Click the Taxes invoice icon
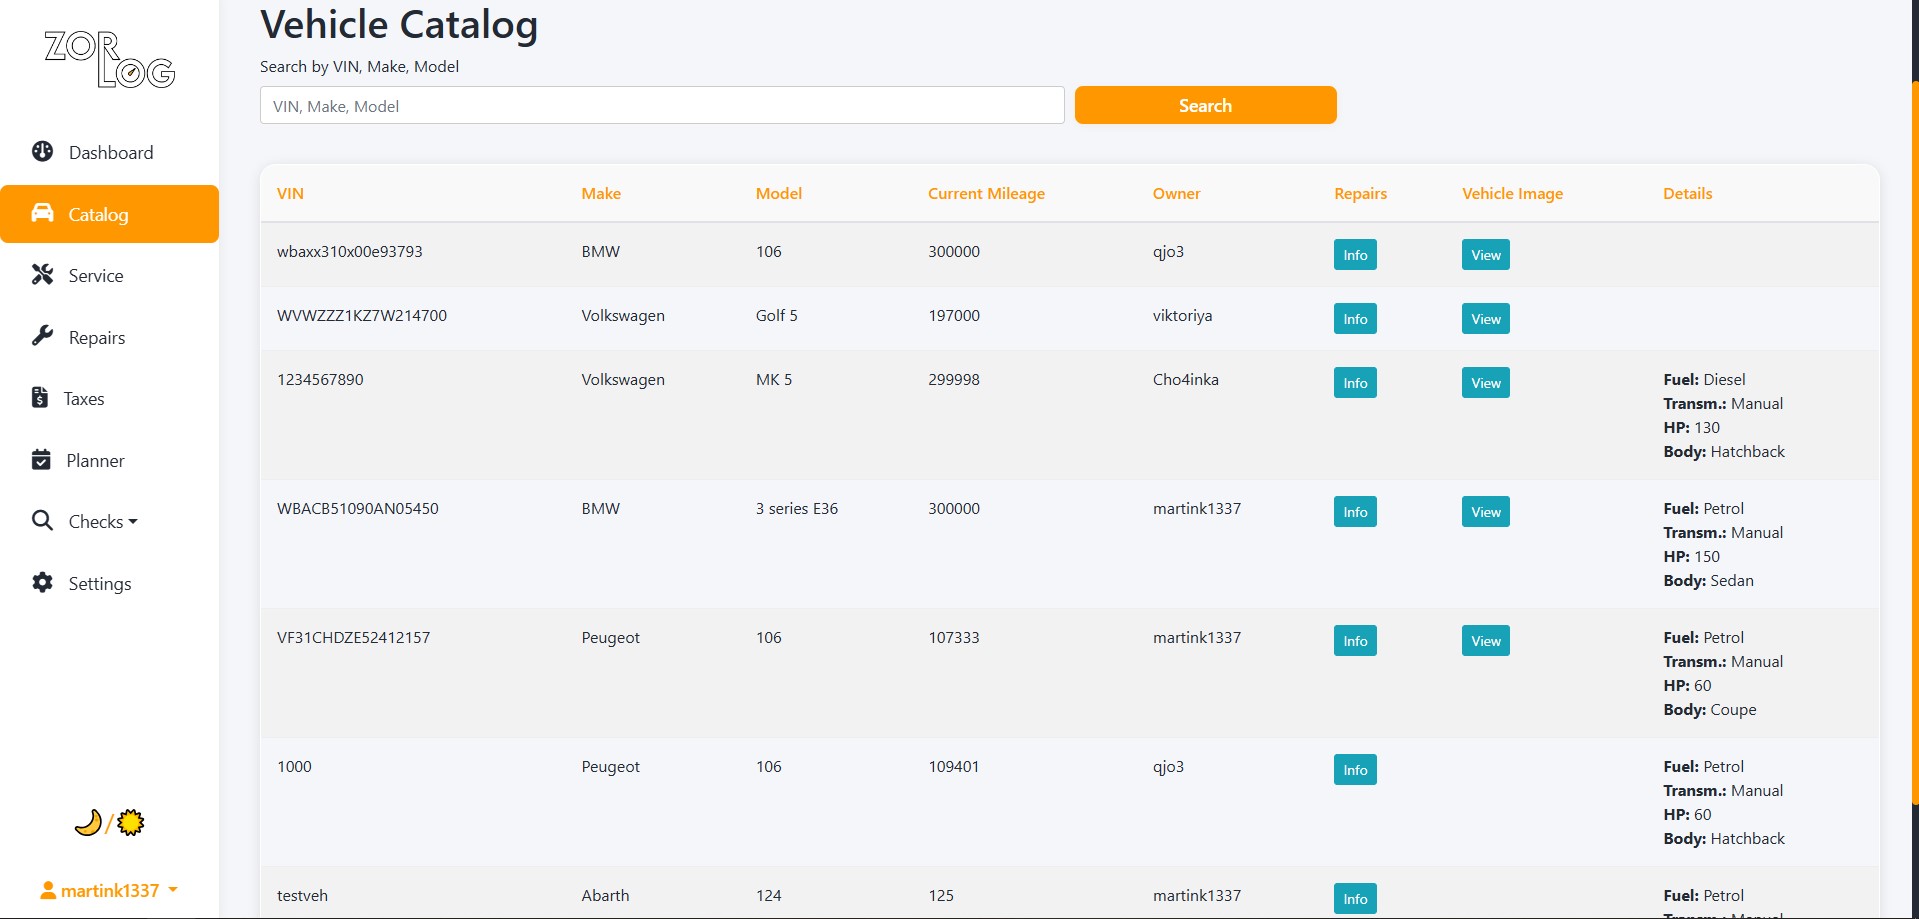The height and width of the screenshot is (919, 1919). tap(40, 398)
